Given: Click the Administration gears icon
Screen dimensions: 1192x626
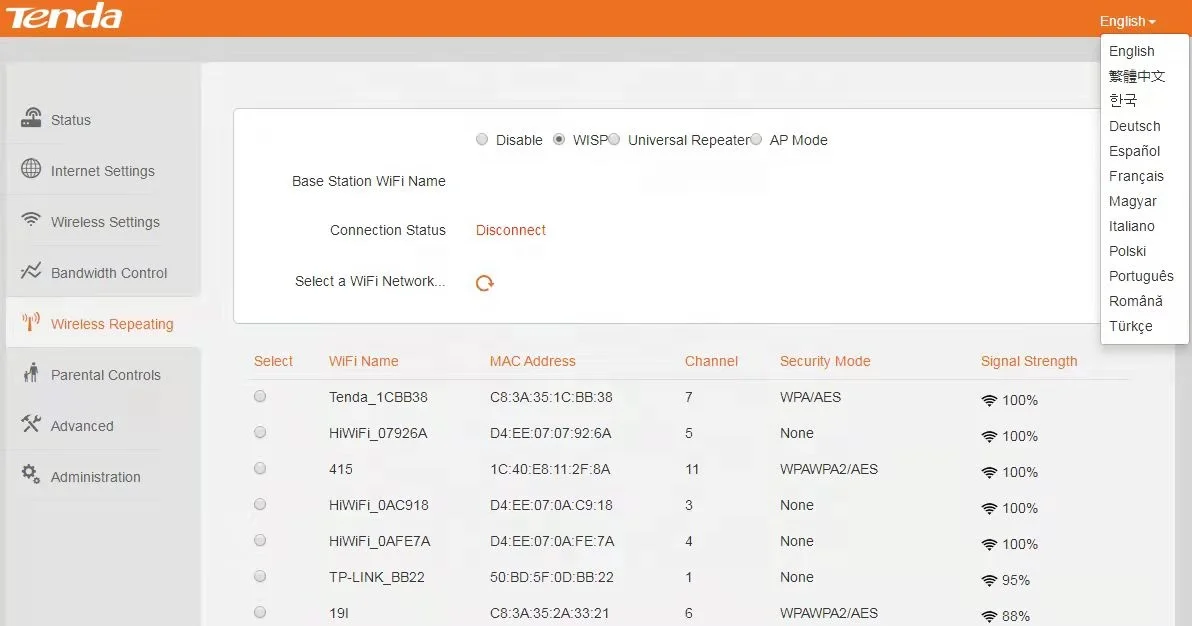Looking at the screenshot, I should point(31,475).
